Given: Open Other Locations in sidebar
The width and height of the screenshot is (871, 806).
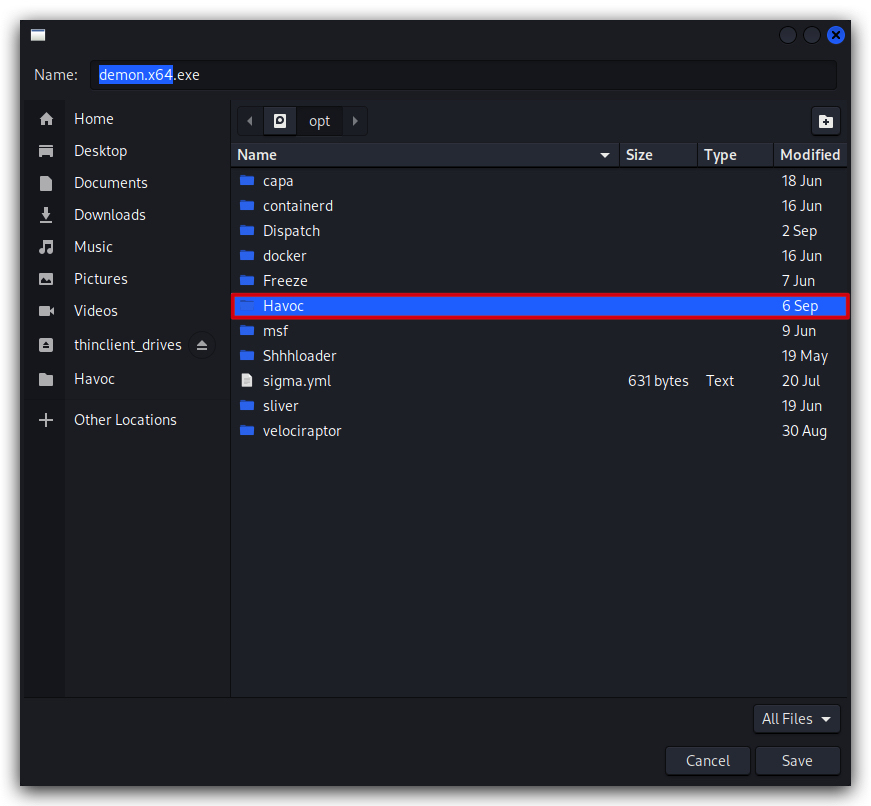Looking at the screenshot, I should pos(128,420).
